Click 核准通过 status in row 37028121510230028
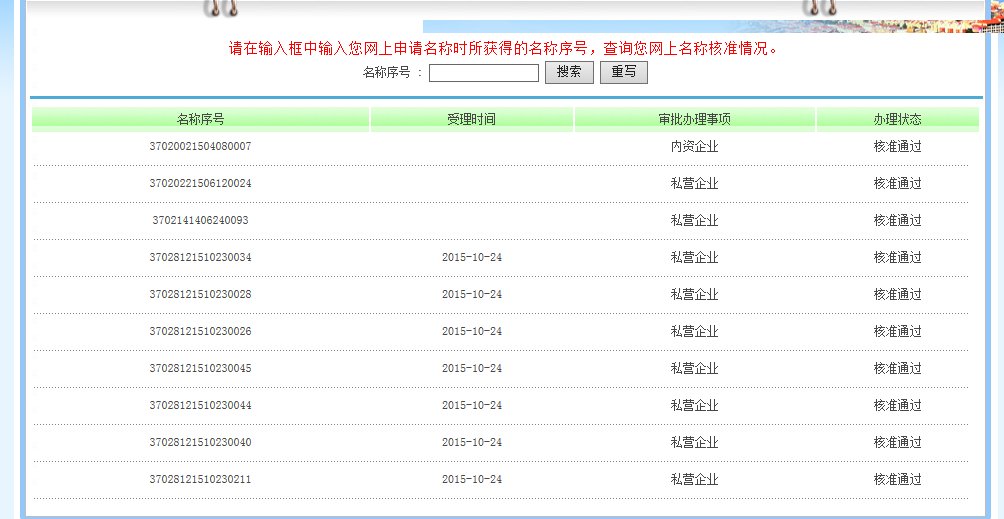 pos(898,294)
